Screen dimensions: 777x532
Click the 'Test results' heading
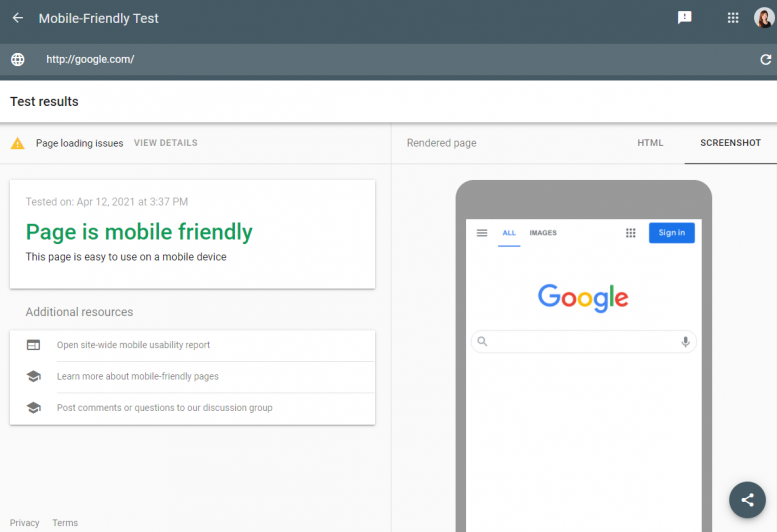[44, 102]
